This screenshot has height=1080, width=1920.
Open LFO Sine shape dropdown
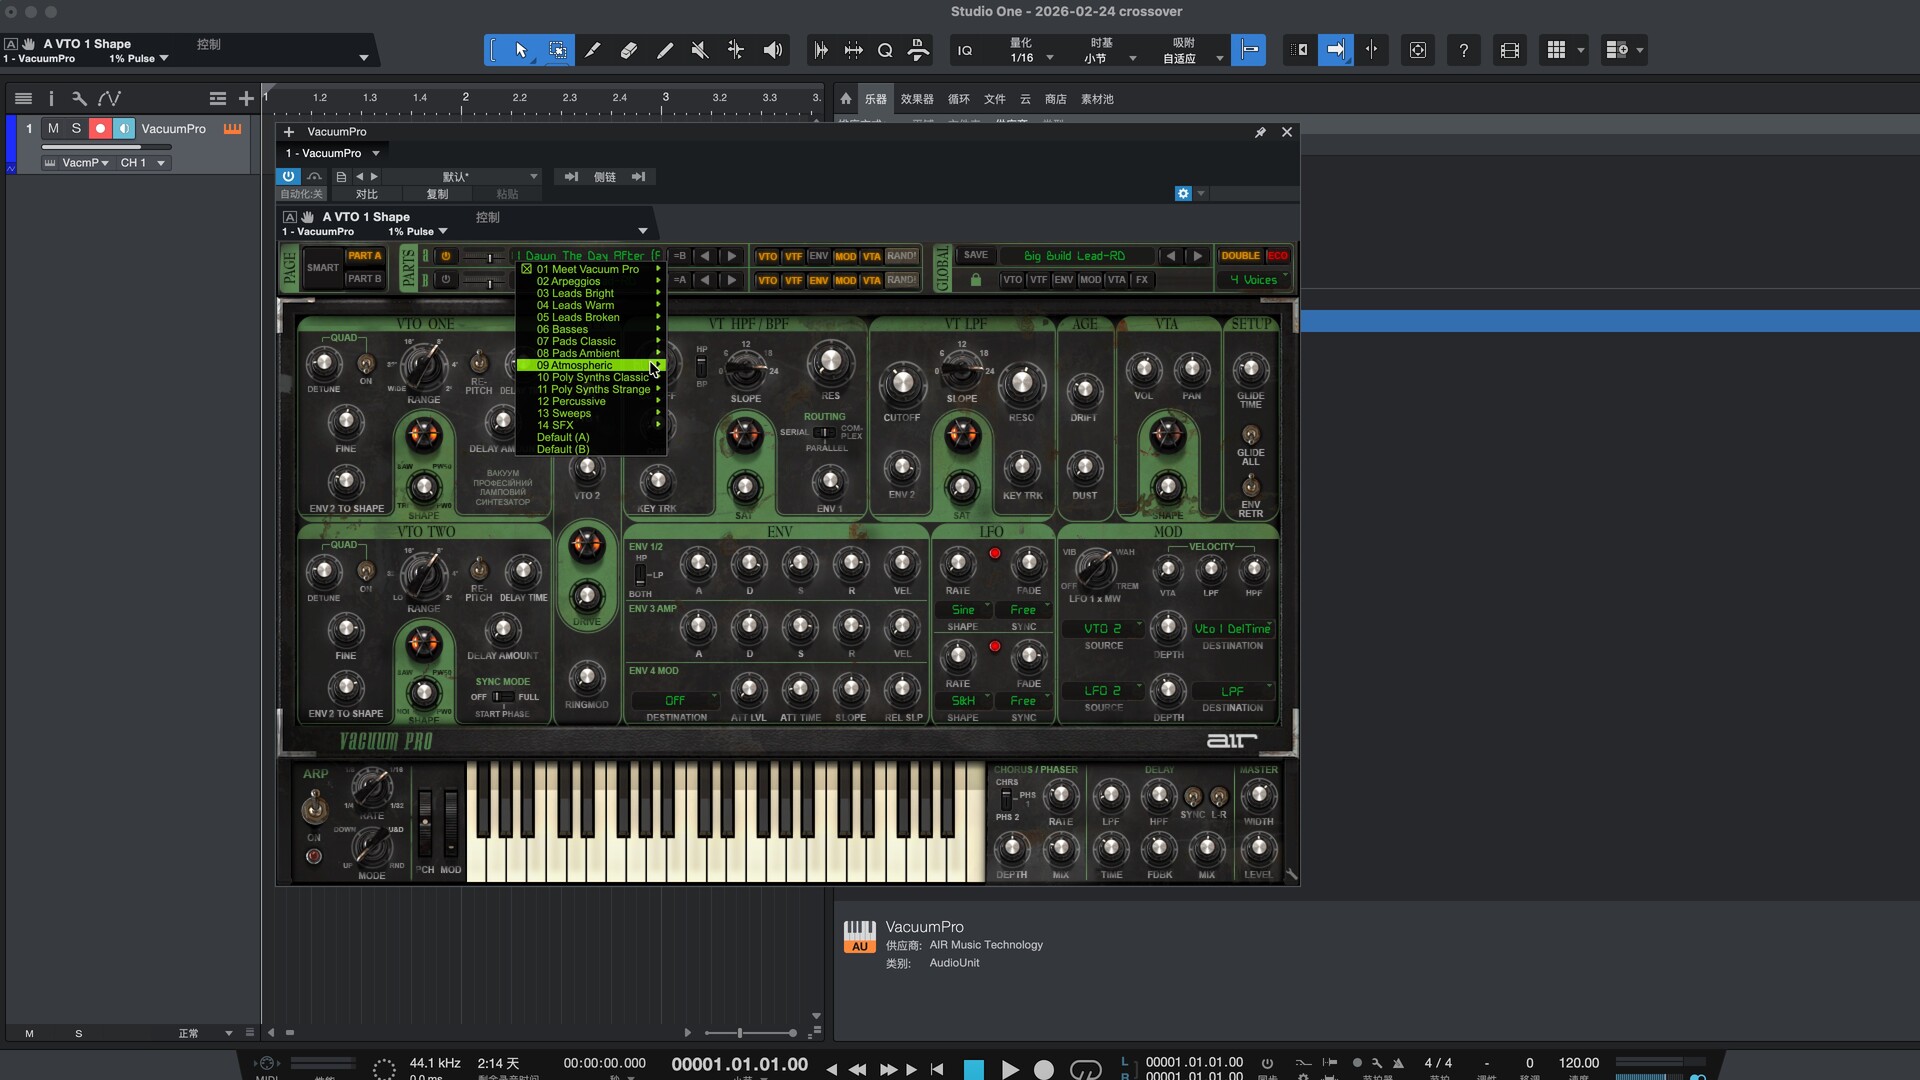(x=964, y=609)
